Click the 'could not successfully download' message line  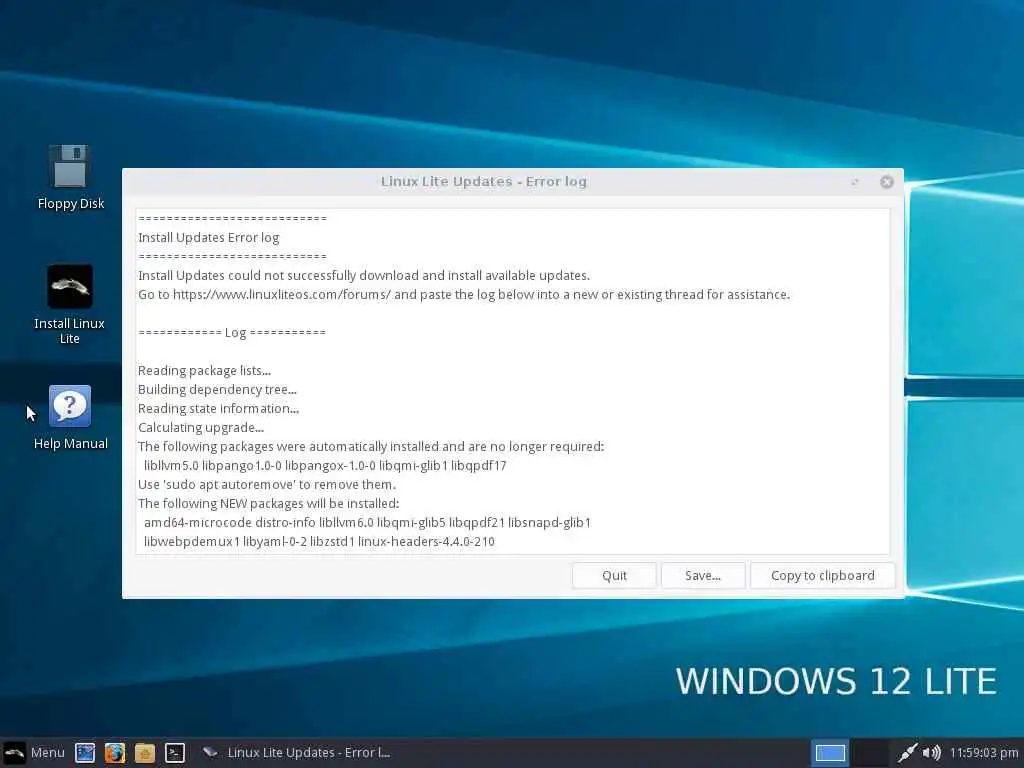point(364,276)
